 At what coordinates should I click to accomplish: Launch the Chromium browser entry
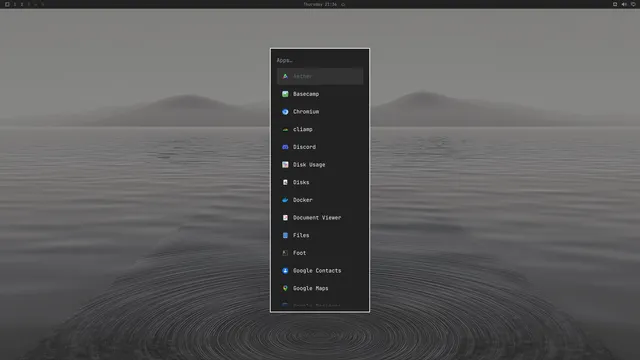[320, 111]
